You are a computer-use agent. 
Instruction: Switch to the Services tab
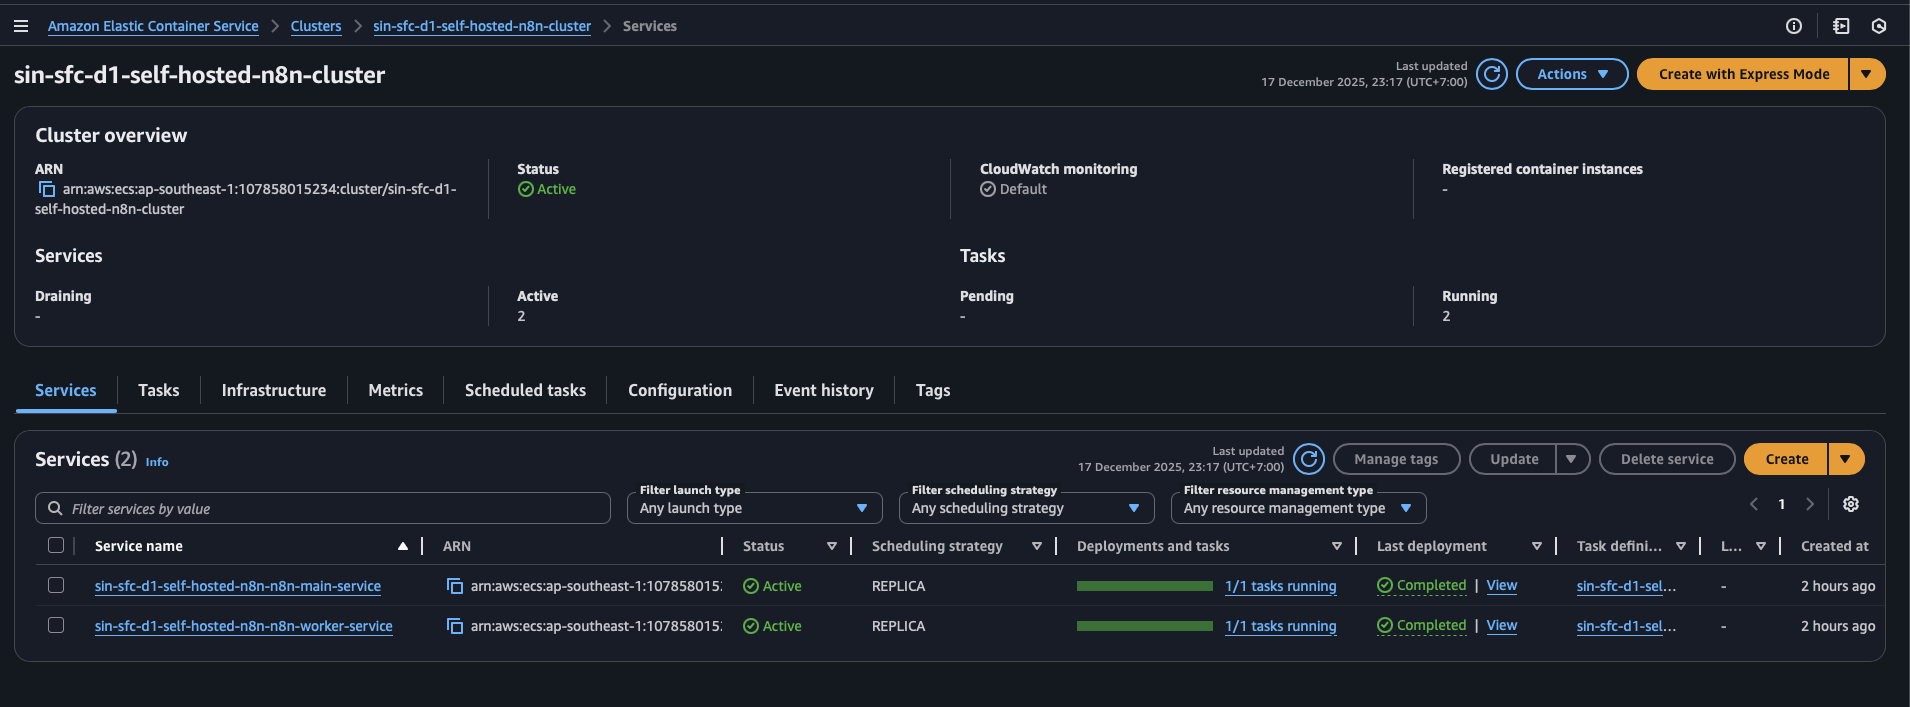tap(66, 390)
